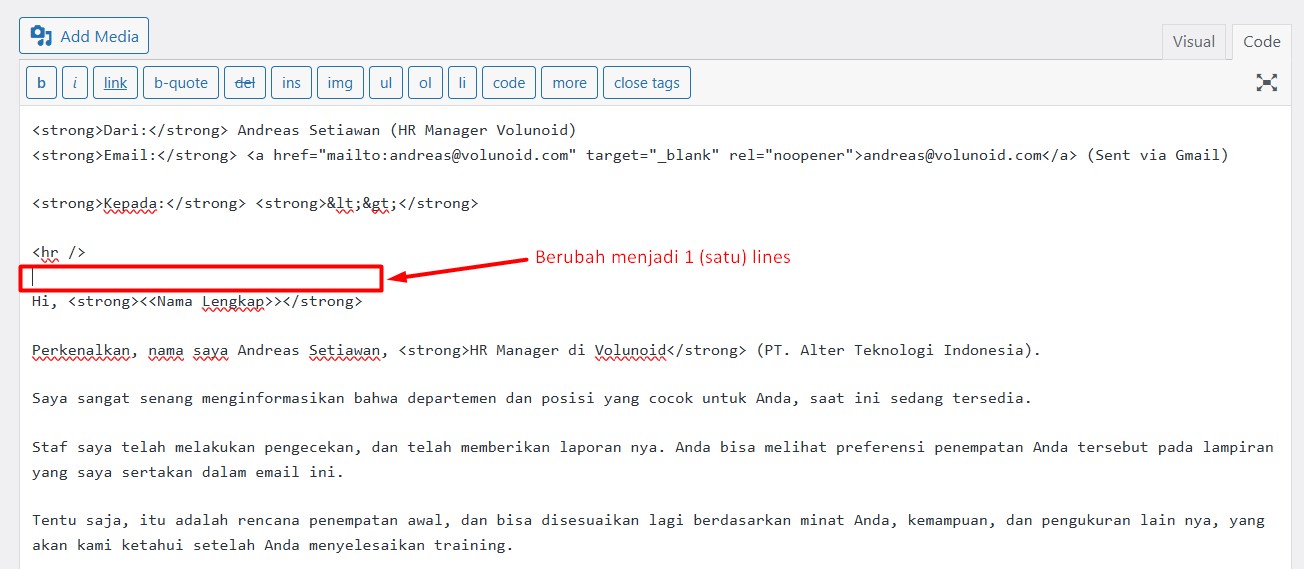The height and width of the screenshot is (569, 1304).
Task: Insert the code tag
Action: tap(509, 83)
